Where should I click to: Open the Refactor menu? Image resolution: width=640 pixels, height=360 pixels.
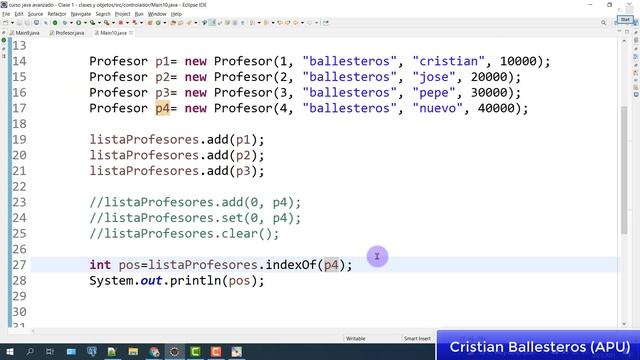pyautogui.click(x=57, y=14)
